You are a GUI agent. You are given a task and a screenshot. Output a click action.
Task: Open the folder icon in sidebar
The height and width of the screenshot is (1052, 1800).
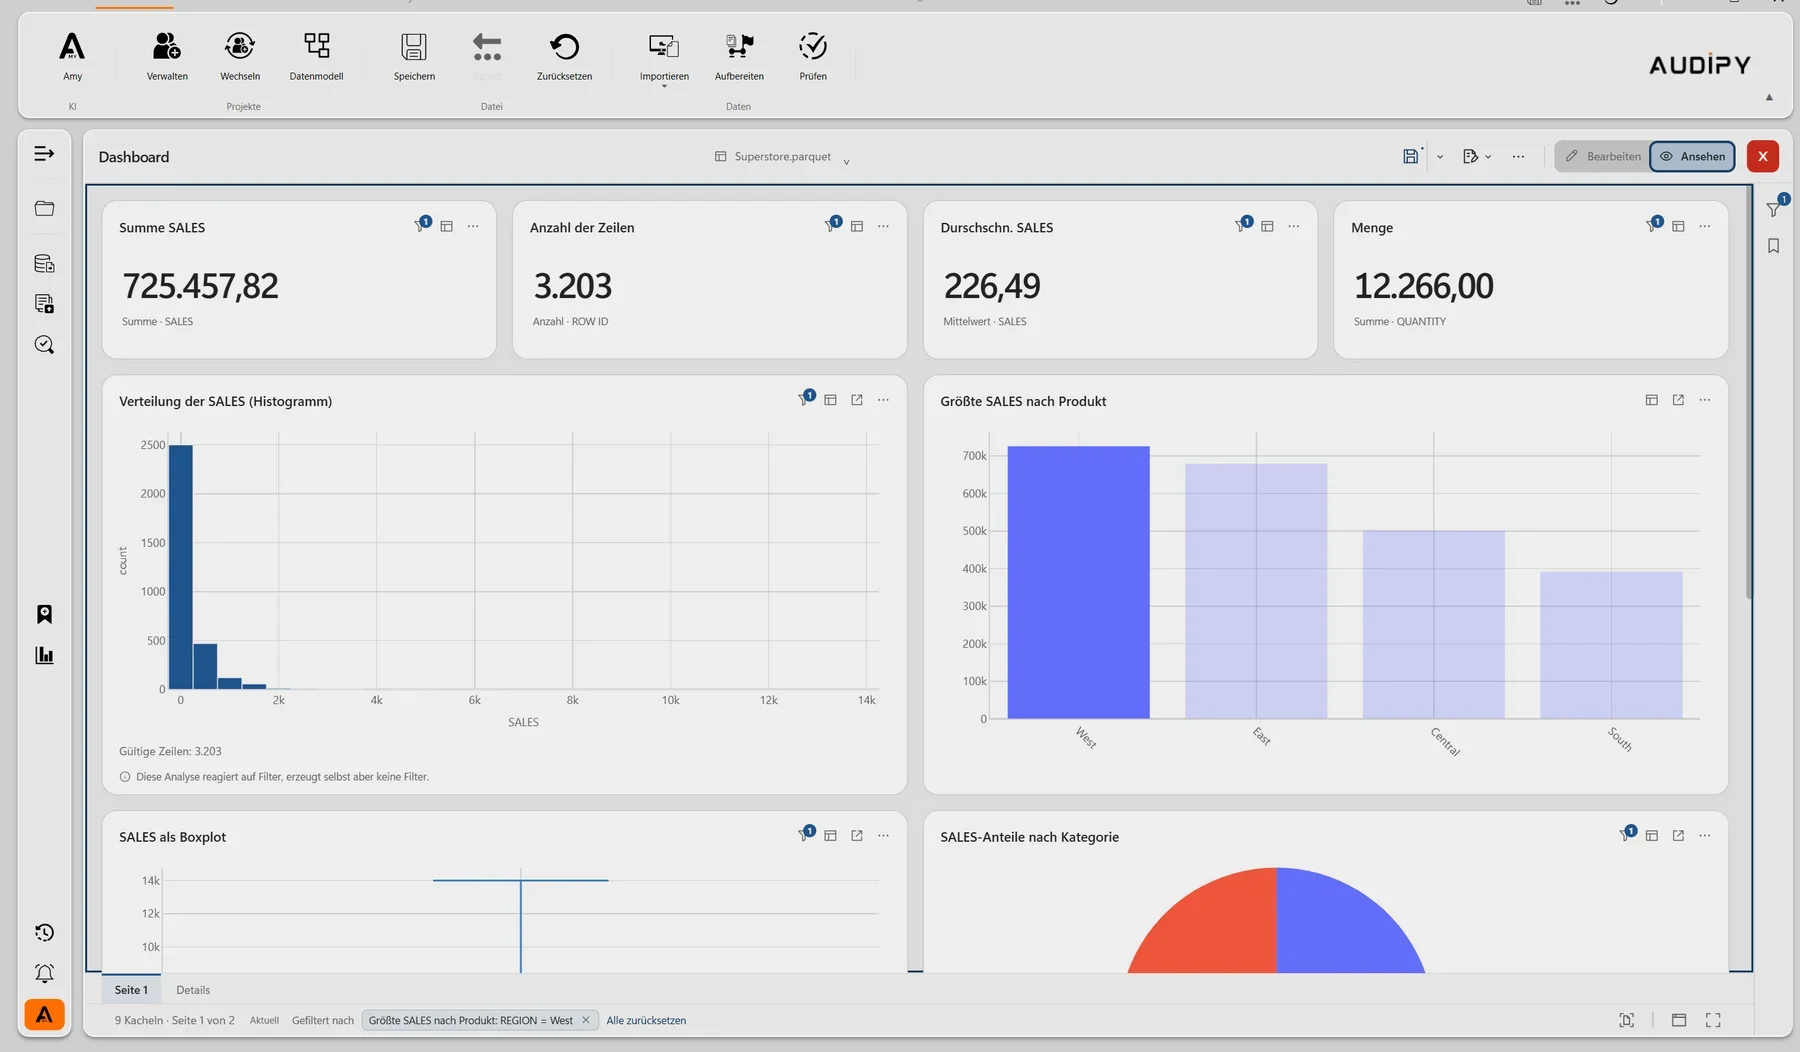click(x=44, y=209)
